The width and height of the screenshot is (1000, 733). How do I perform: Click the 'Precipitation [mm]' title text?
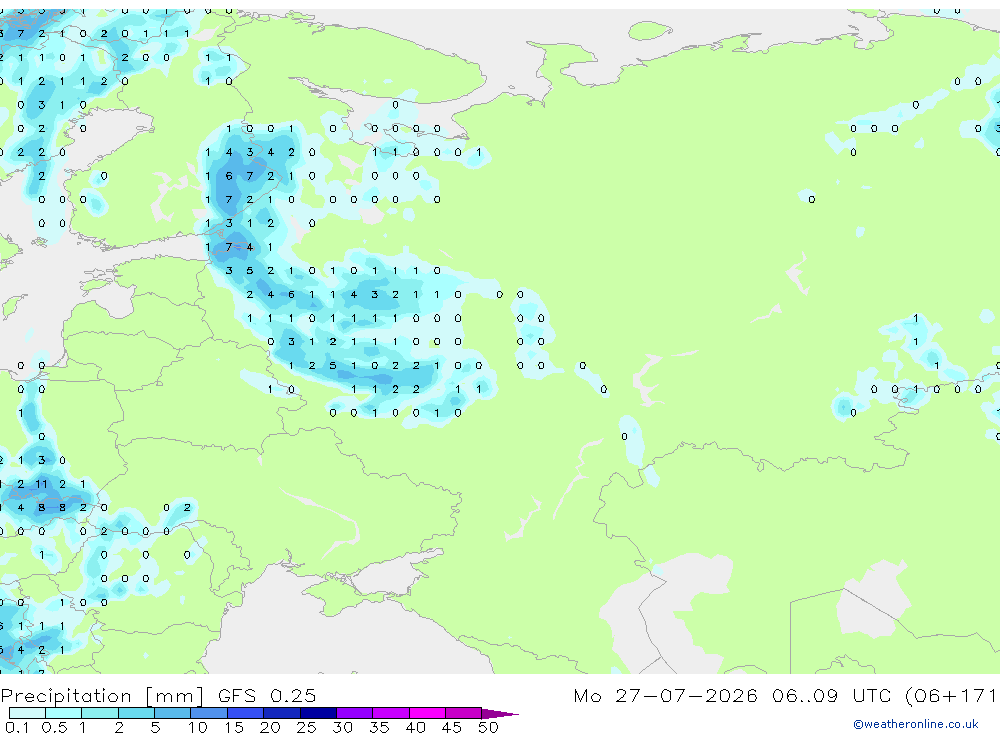[102, 696]
